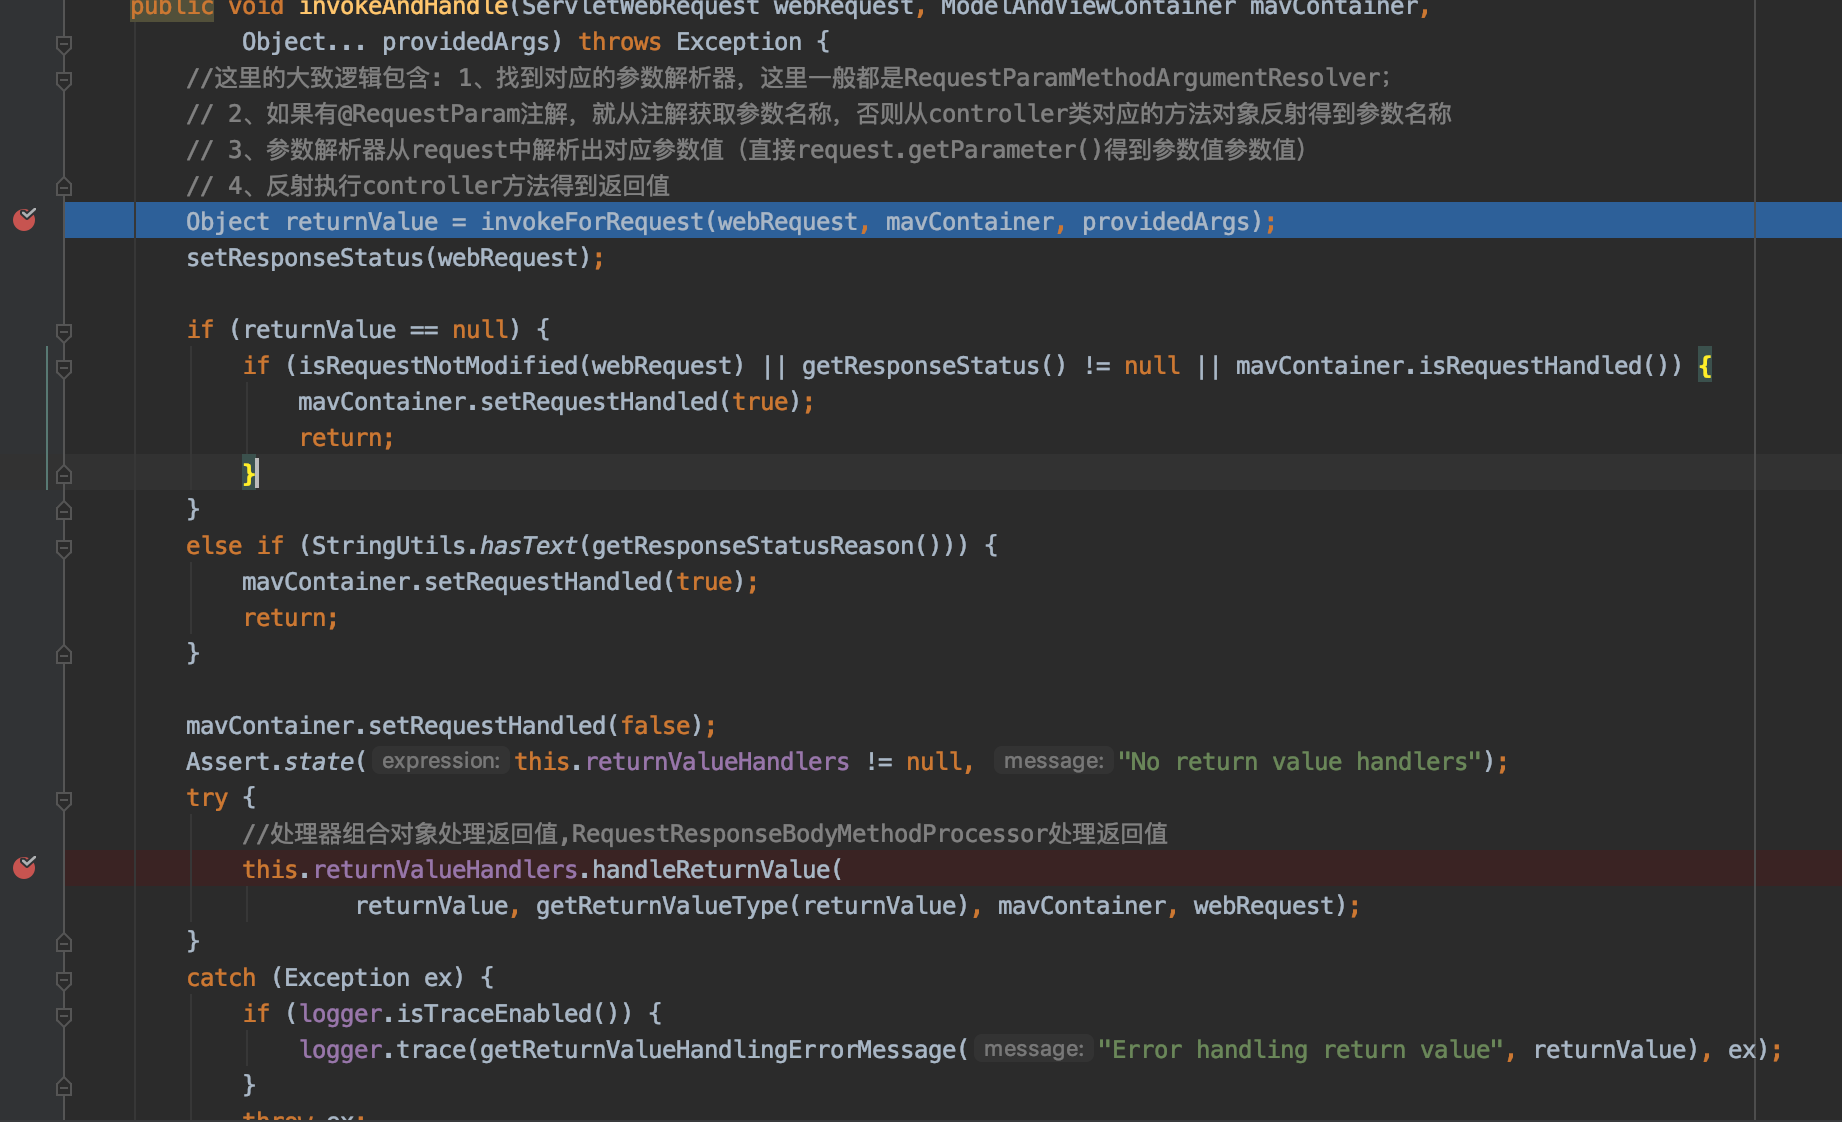The width and height of the screenshot is (1842, 1122).
Task: Click the RequestParamMethodArgumentResolver comment
Action: (x=1142, y=78)
